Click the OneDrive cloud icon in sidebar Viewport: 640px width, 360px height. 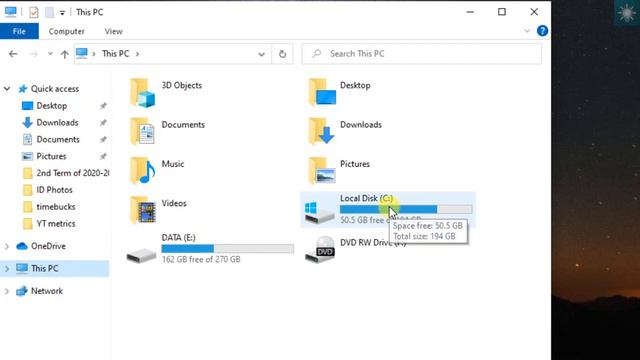pyautogui.click(x=22, y=246)
